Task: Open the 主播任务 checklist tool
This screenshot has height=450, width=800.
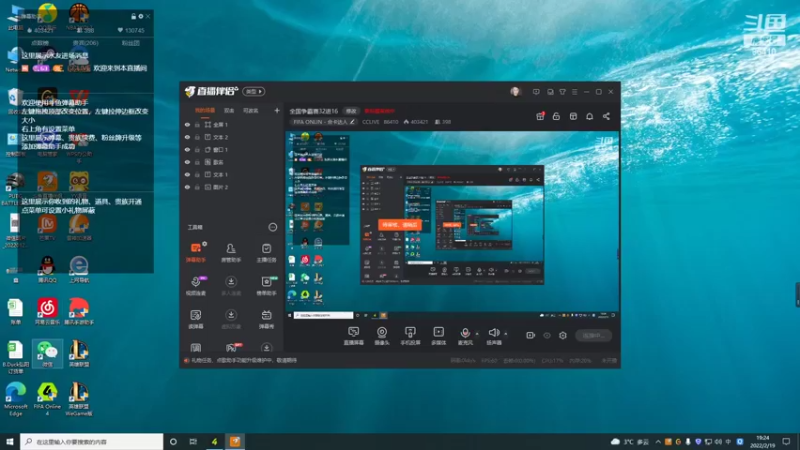Action: (266, 253)
